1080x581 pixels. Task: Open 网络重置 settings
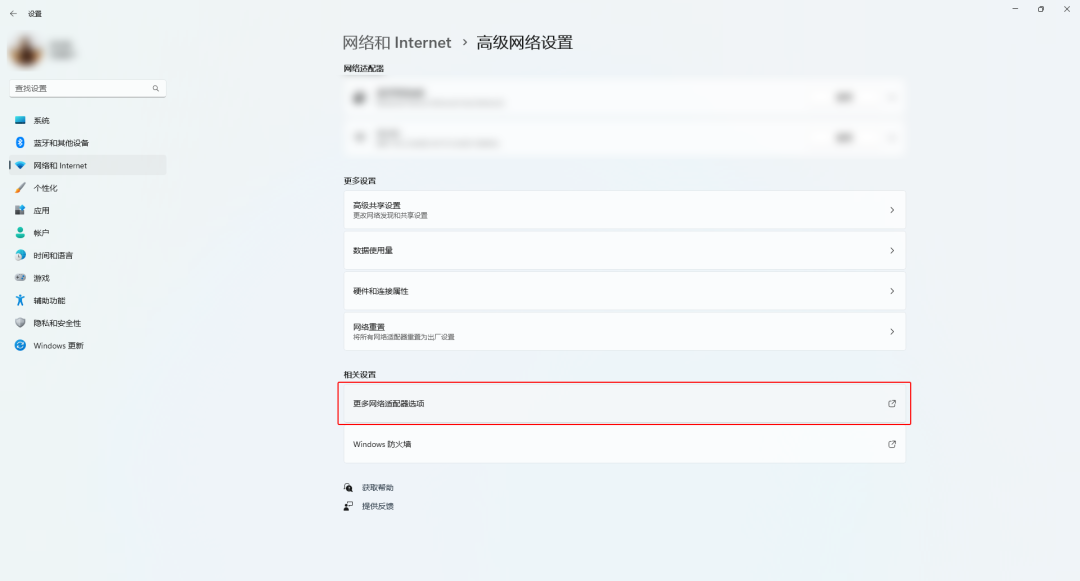624,331
